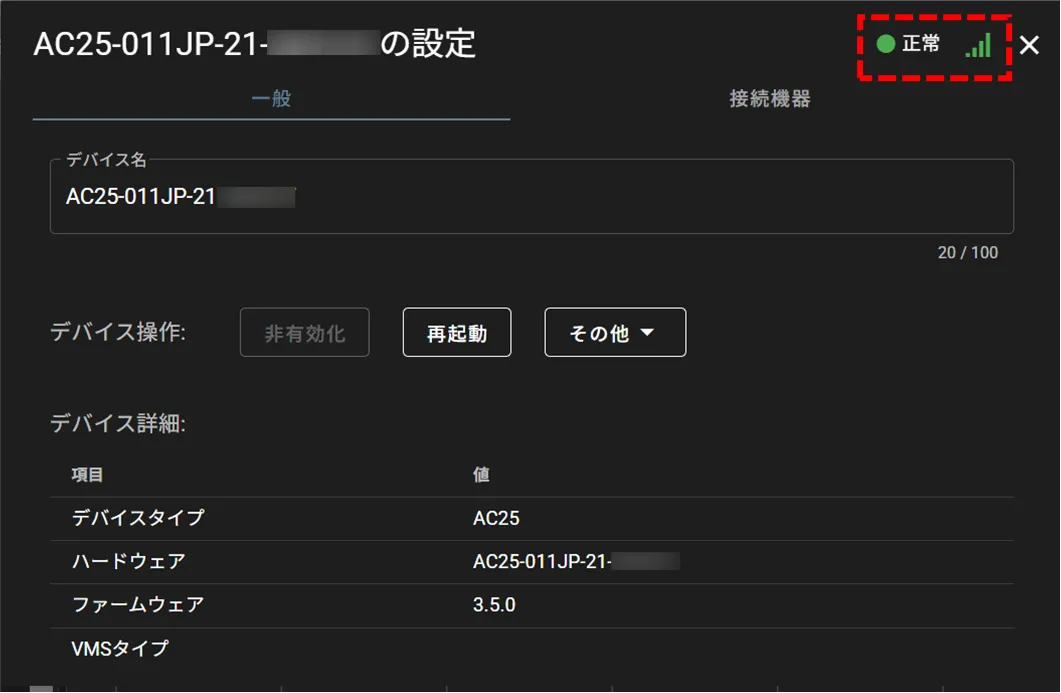Click the 再起動 button
Screen dimensions: 1061x693
click(x=457, y=333)
